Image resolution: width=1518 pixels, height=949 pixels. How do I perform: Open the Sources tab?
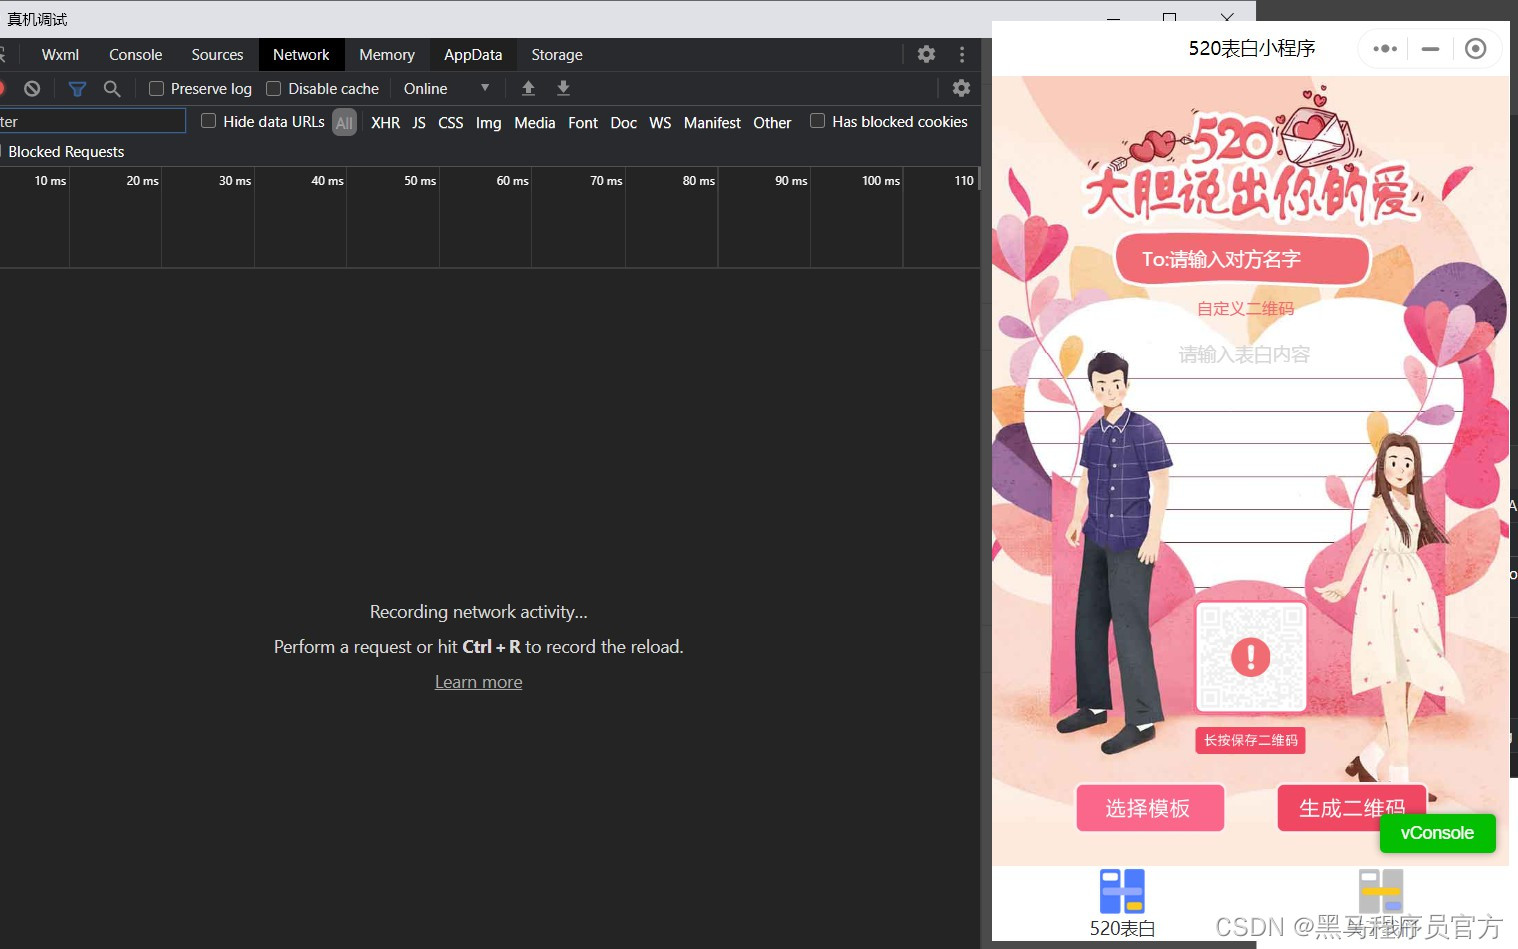(217, 55)
